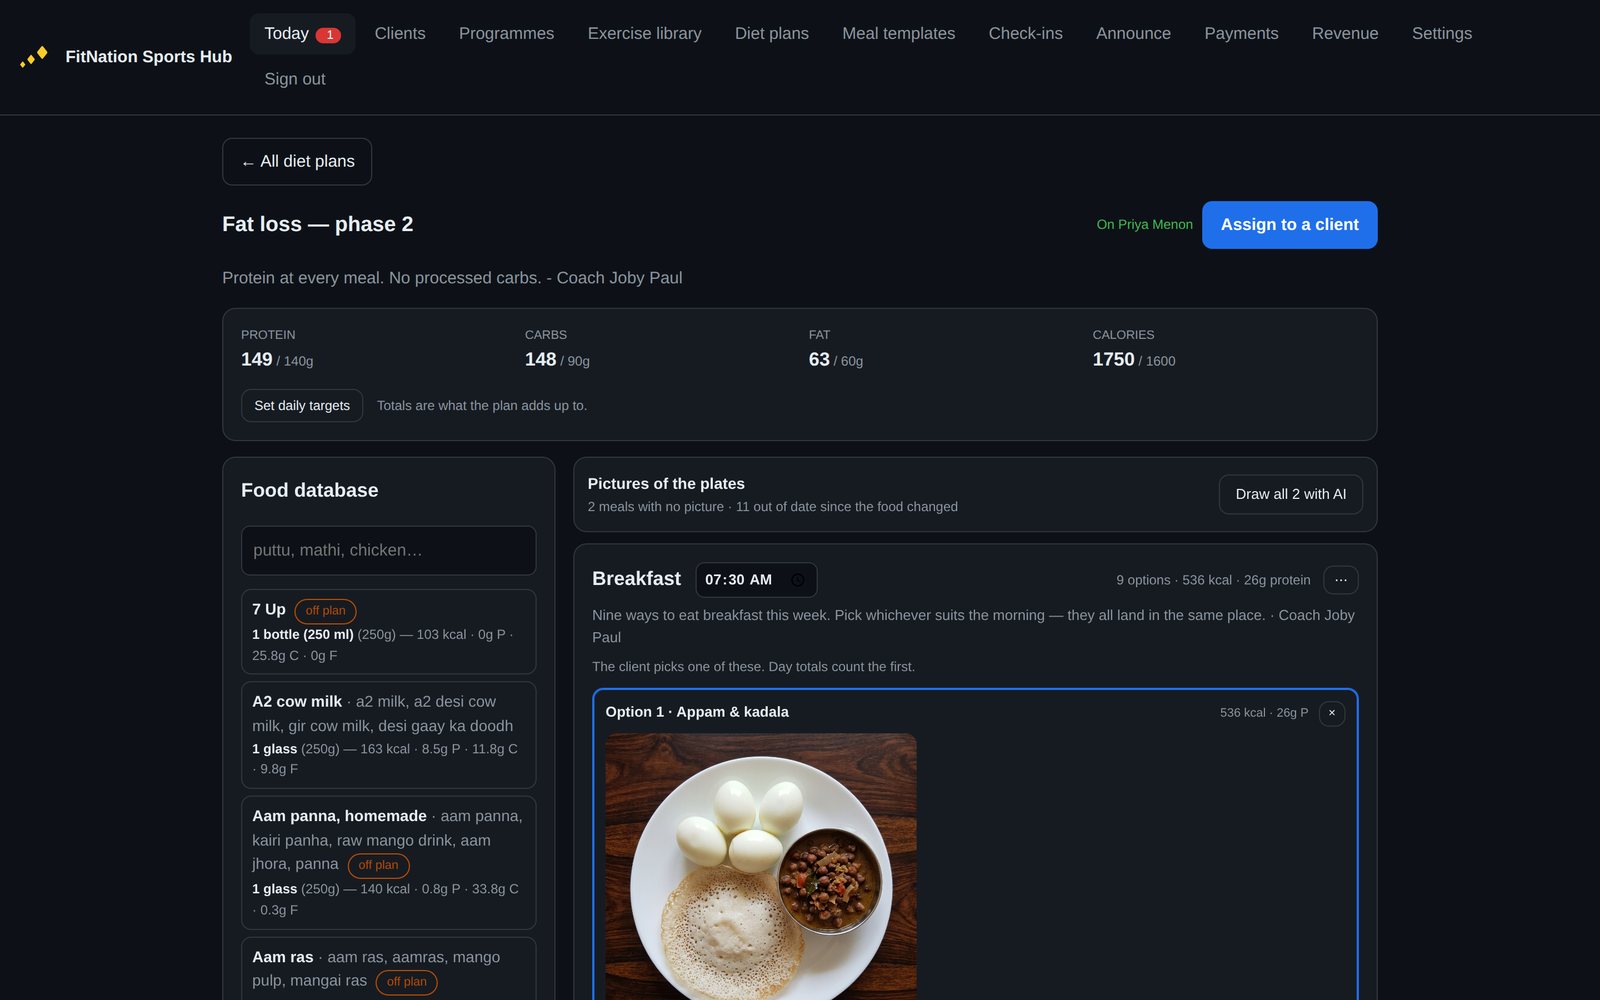Click the off plan badge on Aam panna
Screen dimensions: 1600x1000
378,866
